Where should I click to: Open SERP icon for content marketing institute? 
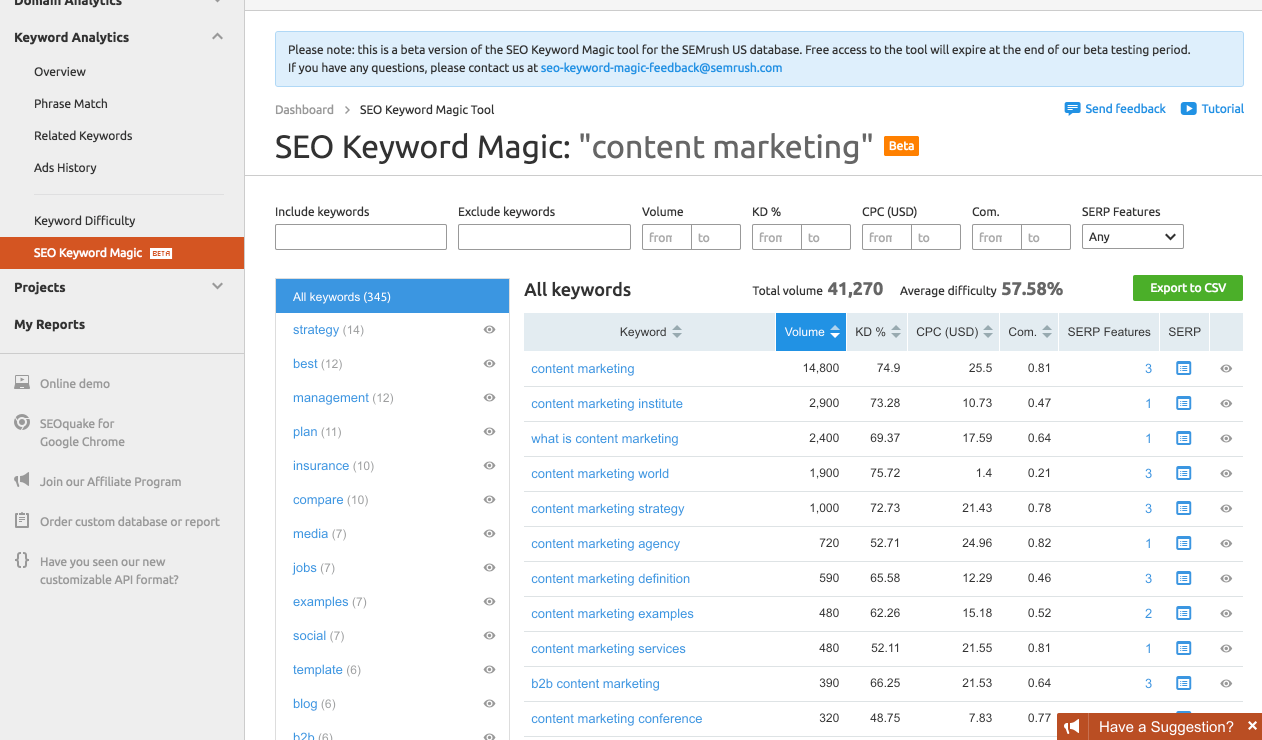pyautogui.click(x=1184, y=403)
